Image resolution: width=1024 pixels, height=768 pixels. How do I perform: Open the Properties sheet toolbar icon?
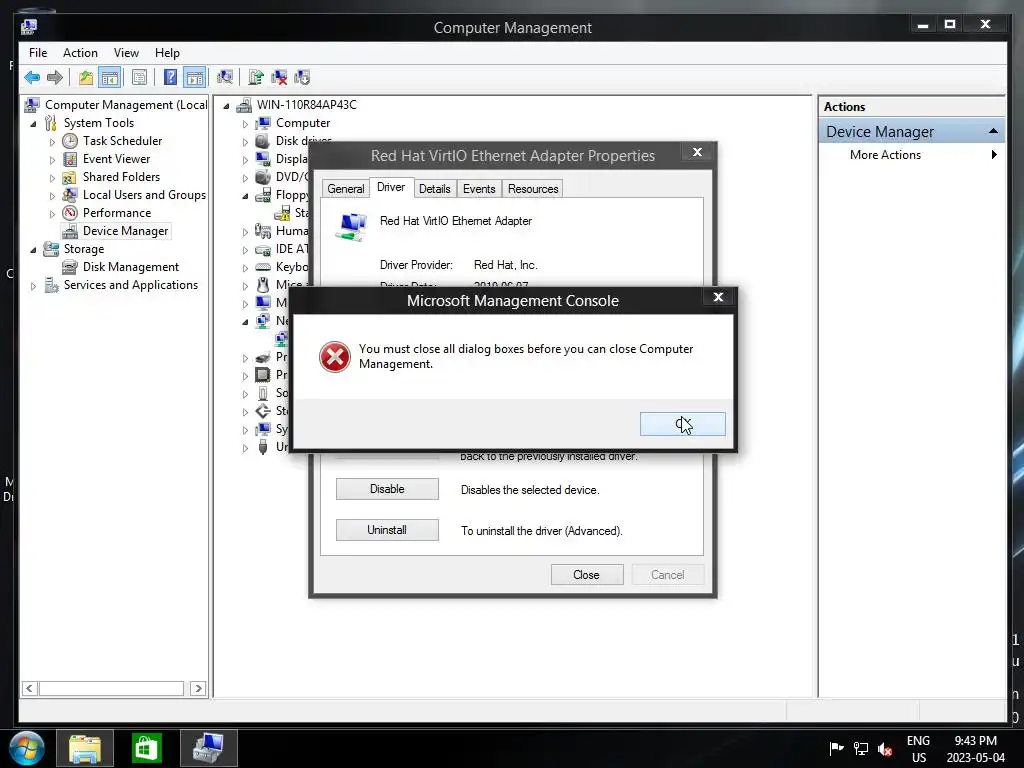pyautogui.click(x=139, y=78)
